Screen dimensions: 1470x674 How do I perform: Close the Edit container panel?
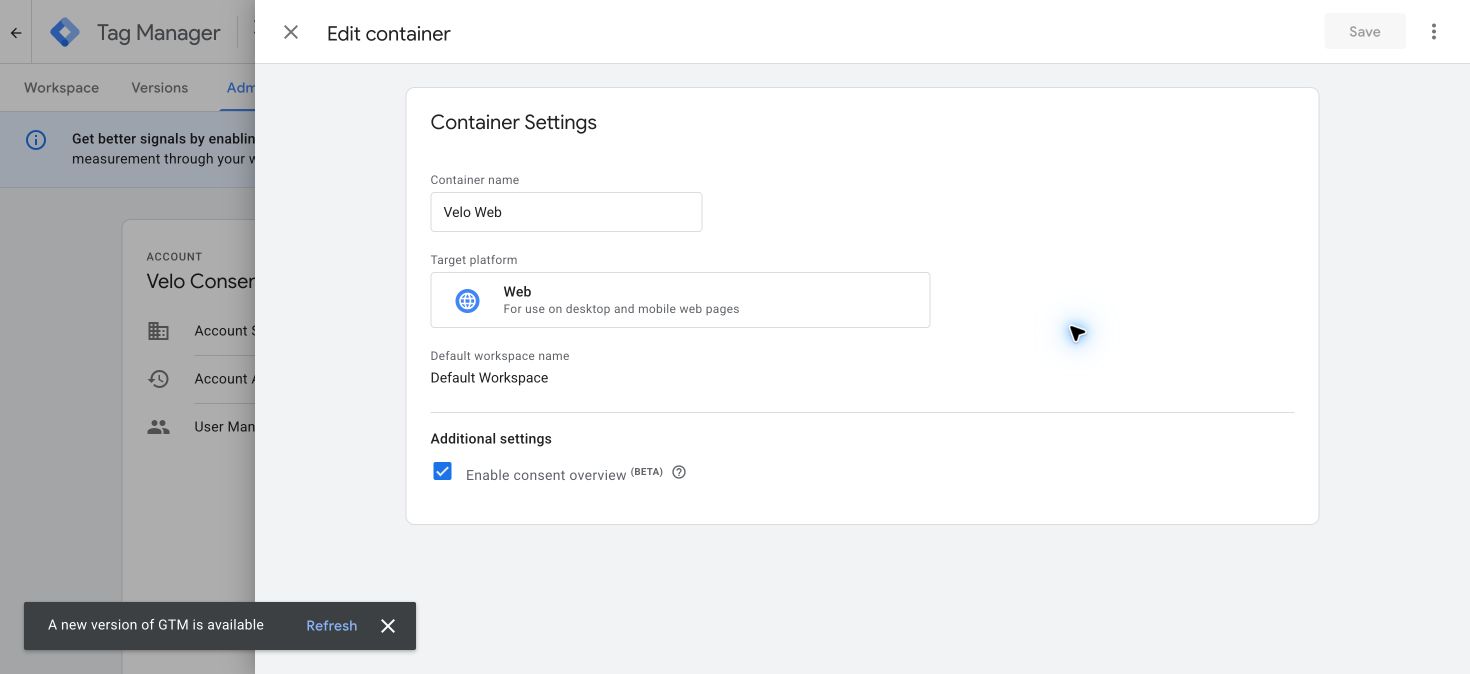point(291,32)
